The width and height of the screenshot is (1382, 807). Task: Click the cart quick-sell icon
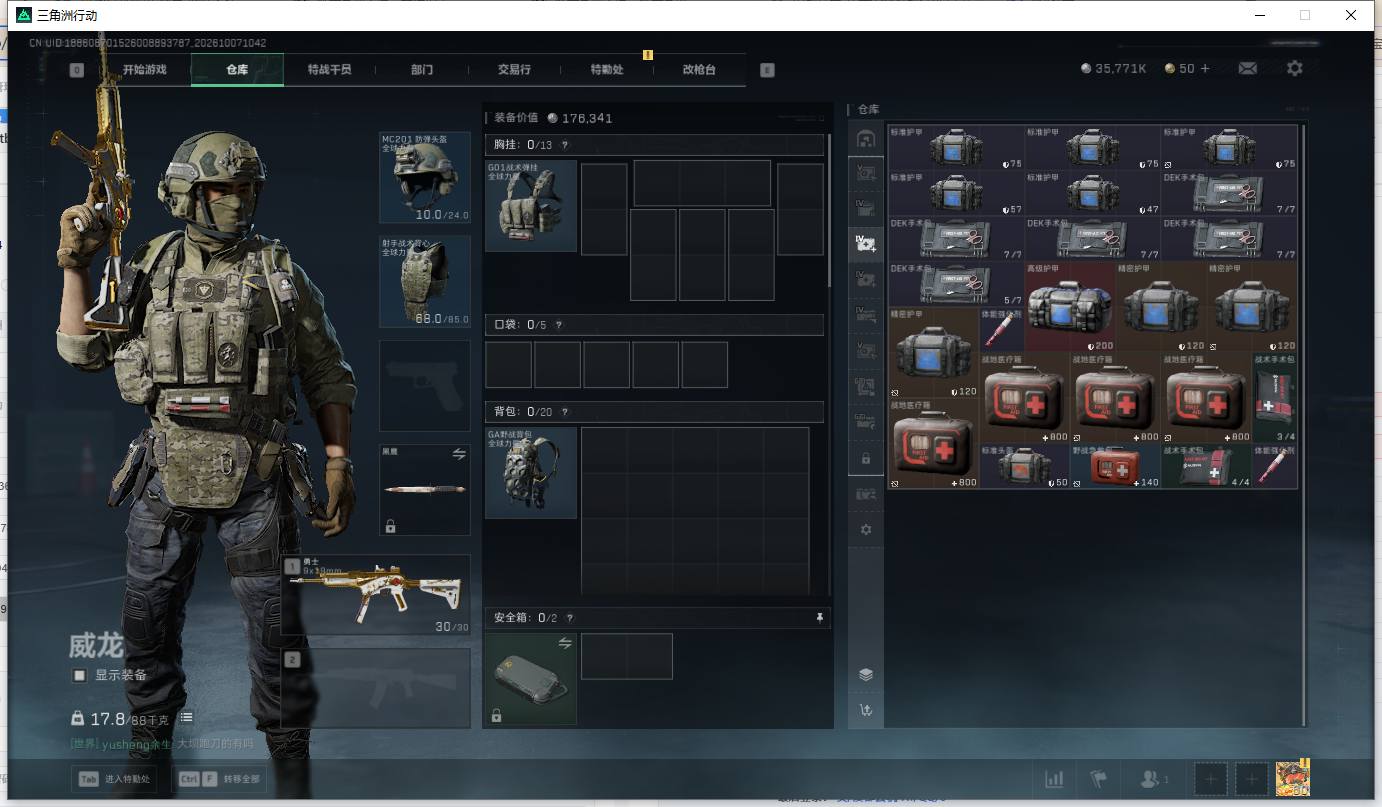pos(866,711)
